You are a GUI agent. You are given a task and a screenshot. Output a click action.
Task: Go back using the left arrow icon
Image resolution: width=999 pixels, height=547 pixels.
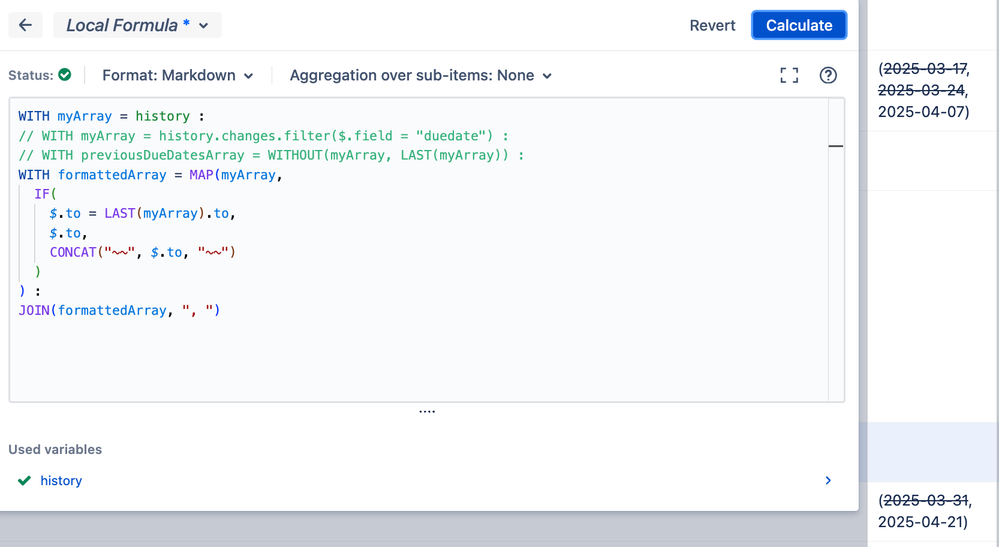[x=25, y=25]
